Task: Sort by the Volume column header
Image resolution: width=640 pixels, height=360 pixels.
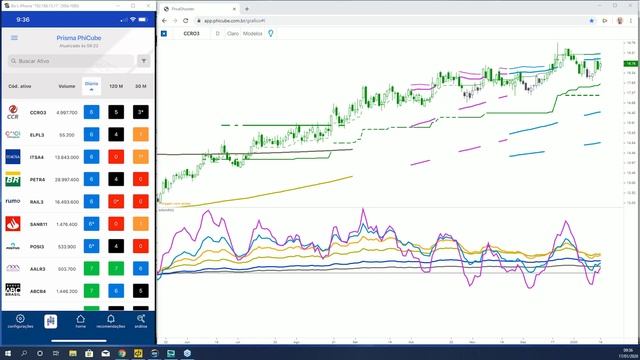Action: click(67, 86)
